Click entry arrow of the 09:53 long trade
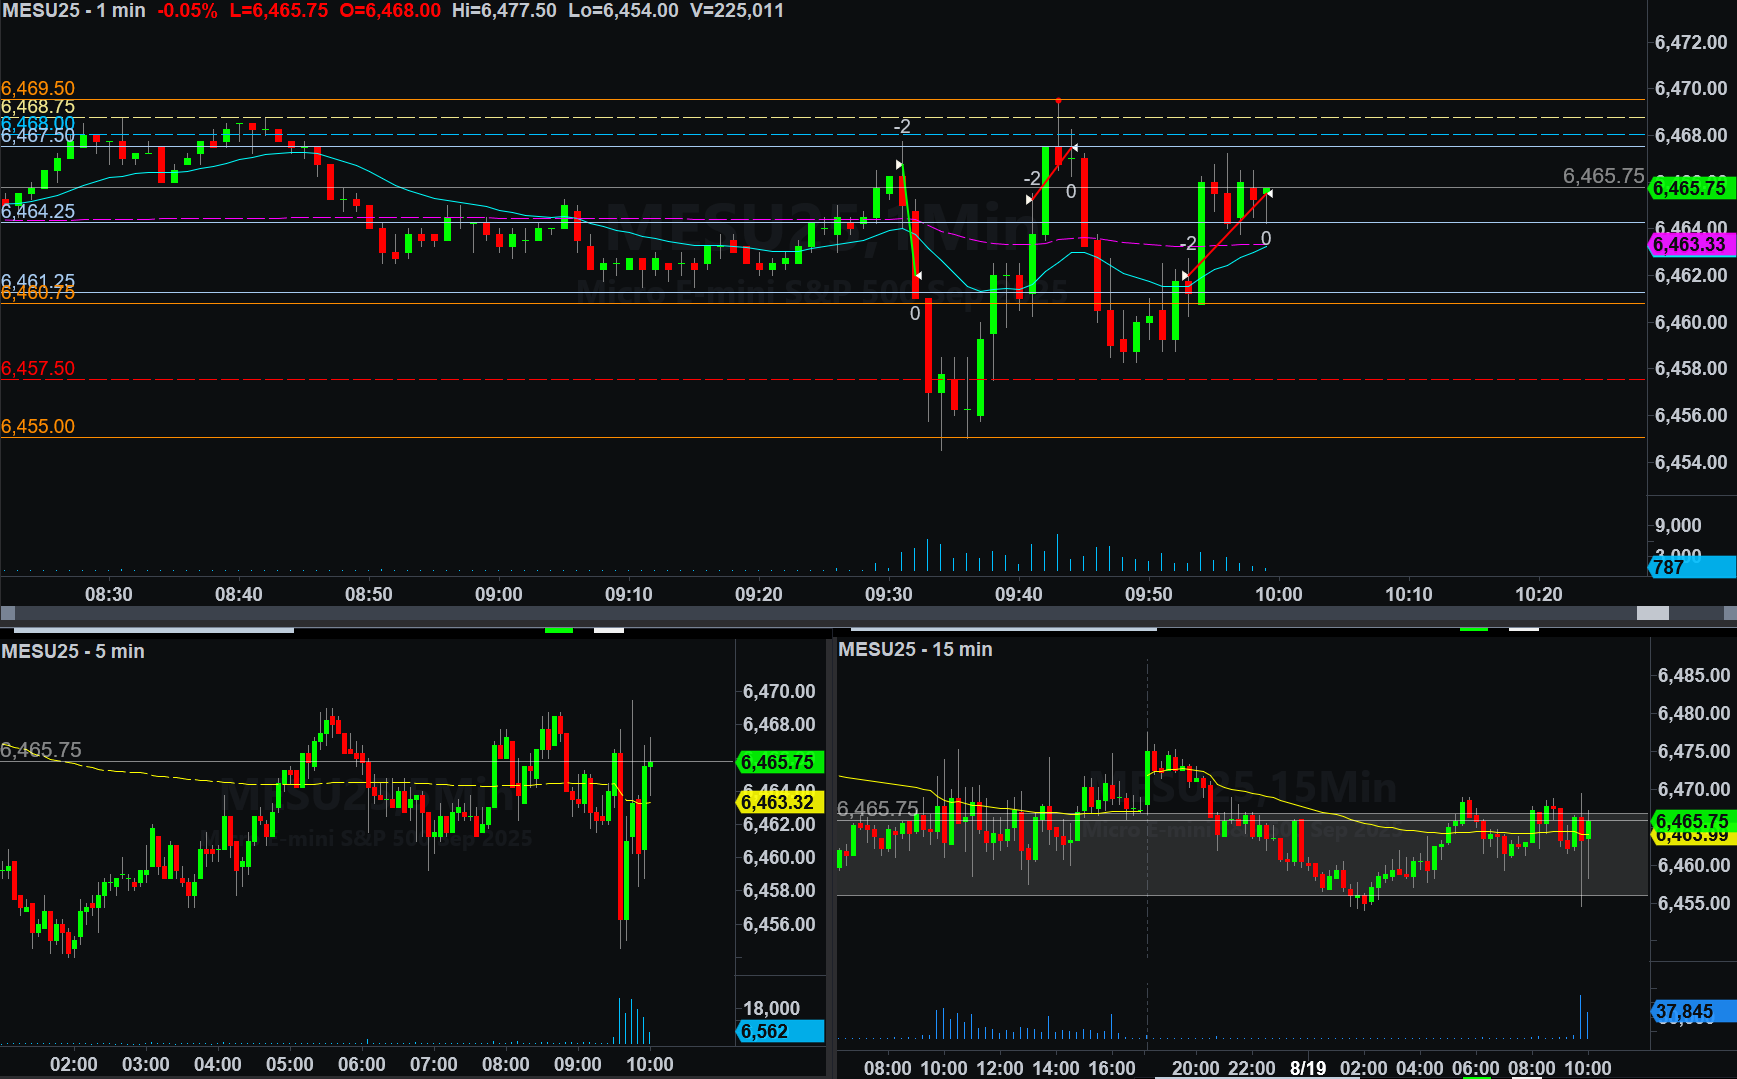Viewport: 1737px width, 1079px height. click(x=1186, y=276)
